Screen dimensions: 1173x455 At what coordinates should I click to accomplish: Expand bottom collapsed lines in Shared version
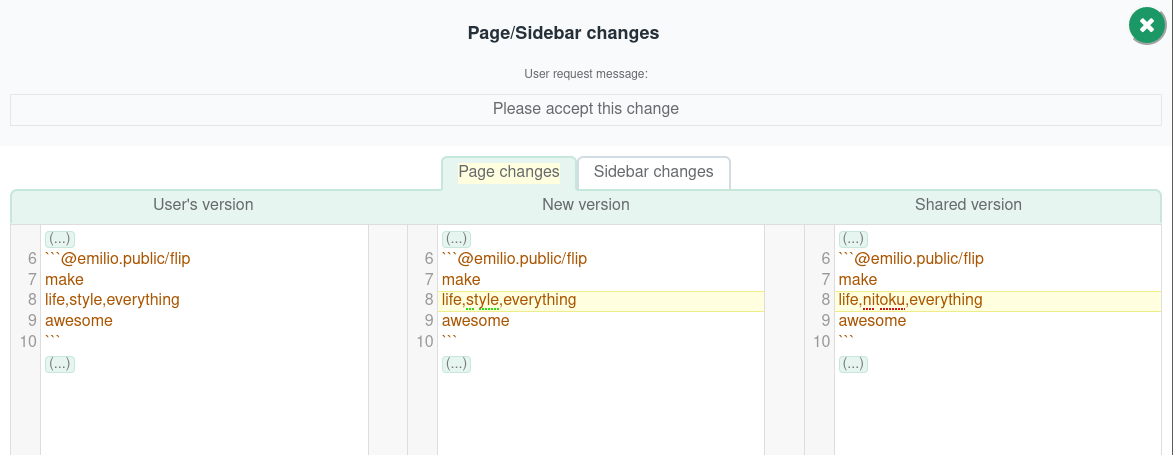(x=854, y=364)
